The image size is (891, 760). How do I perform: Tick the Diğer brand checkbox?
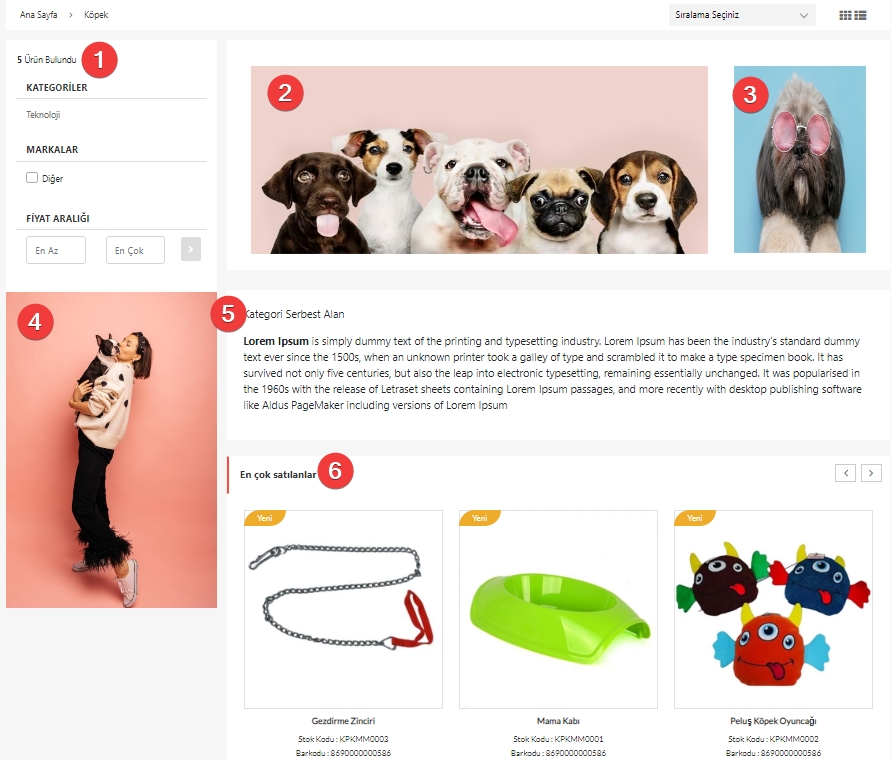(x=32, y=178)
